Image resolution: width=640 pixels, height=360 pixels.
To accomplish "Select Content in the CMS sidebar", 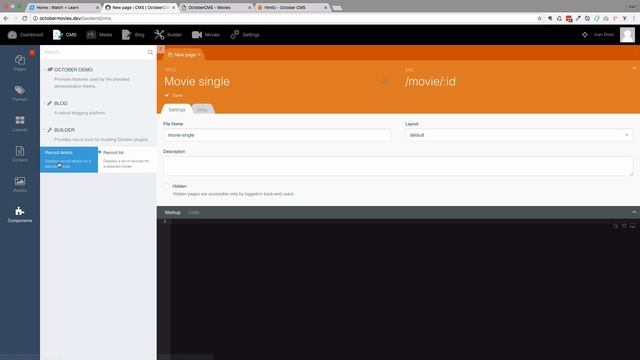I will click(20, 154).
